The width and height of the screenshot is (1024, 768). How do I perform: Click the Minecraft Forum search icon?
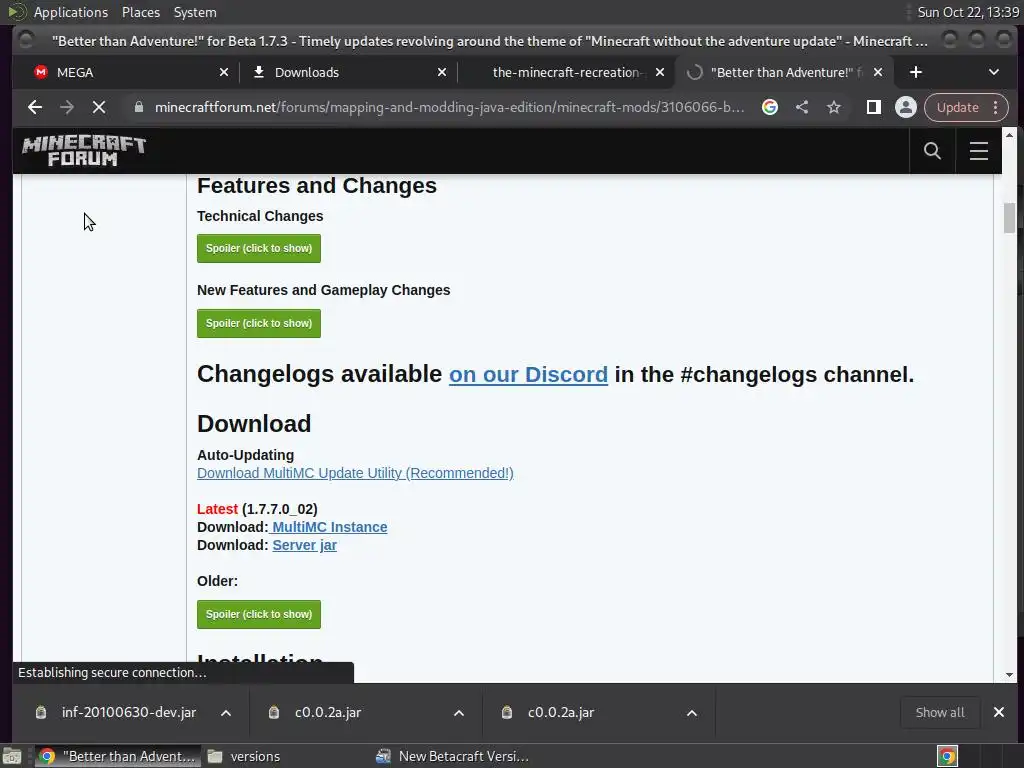click(933, 151)
